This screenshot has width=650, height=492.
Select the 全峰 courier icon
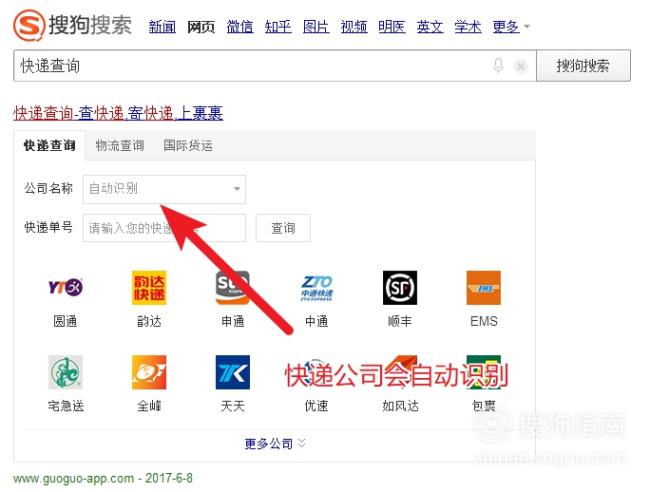click(149, 372)
